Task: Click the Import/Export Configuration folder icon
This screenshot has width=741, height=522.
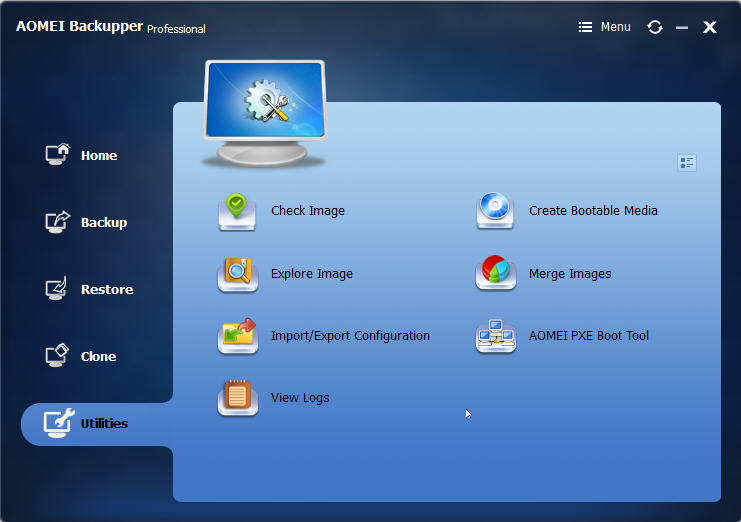Action: point(237,336)
